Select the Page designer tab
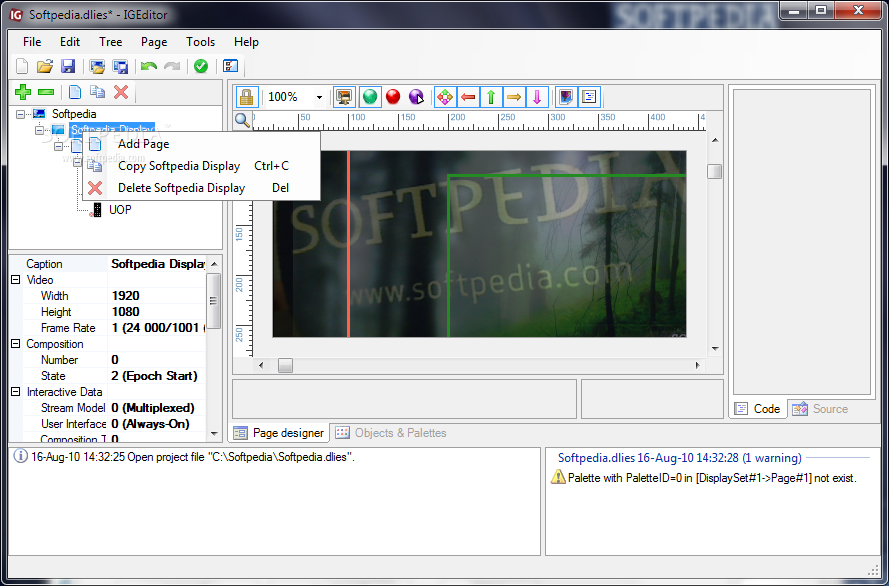889x586 pixels. click(x=280, y=433)
